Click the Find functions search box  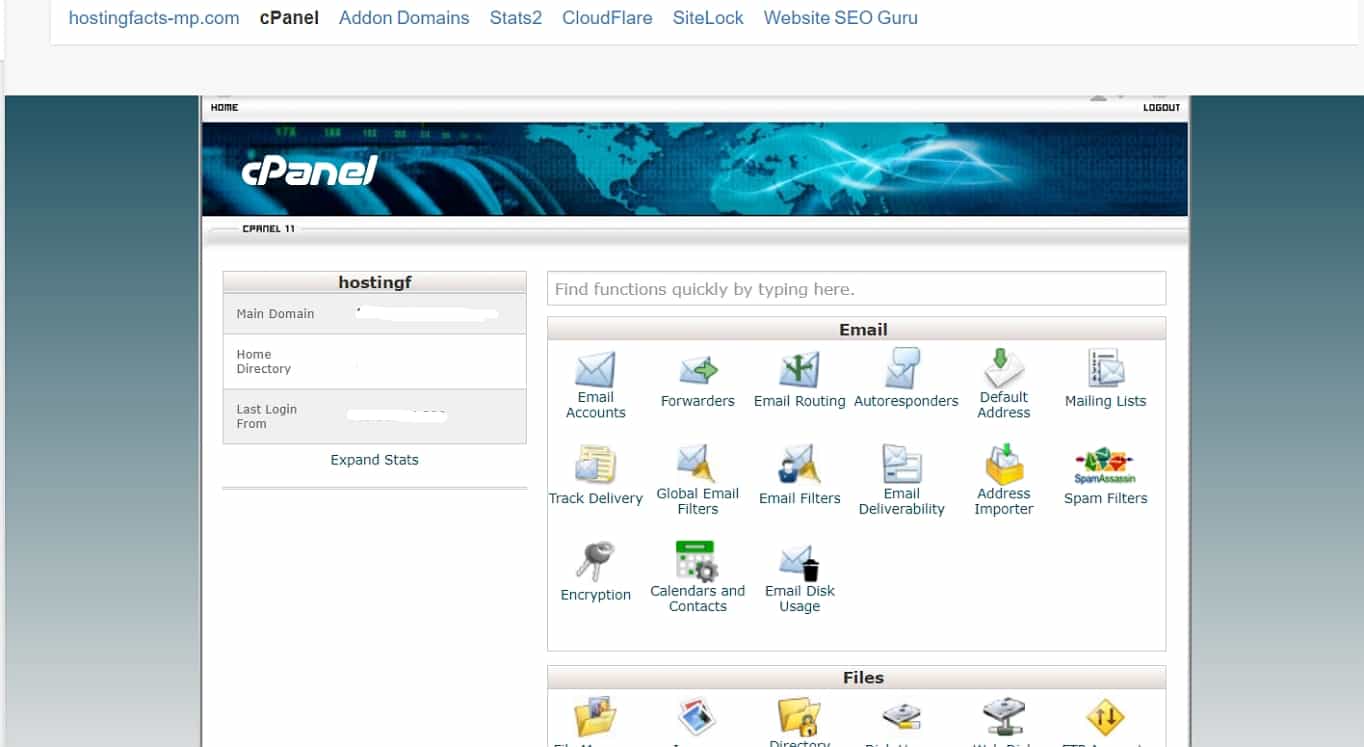pos(856,289)
